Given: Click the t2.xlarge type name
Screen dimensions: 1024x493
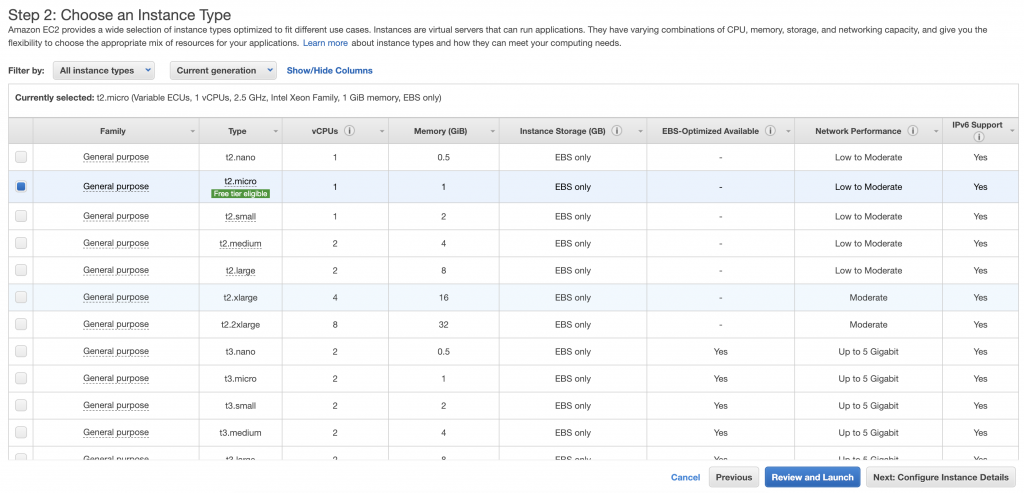Looking at the screenshot, I should tap(240, 298).
